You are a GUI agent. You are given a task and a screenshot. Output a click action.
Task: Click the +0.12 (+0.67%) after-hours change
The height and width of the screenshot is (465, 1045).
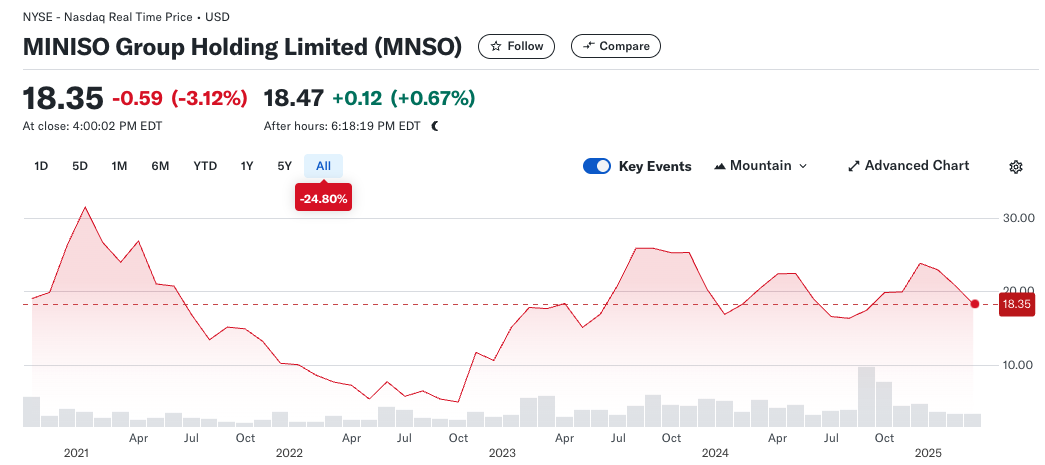coord(404,99)
